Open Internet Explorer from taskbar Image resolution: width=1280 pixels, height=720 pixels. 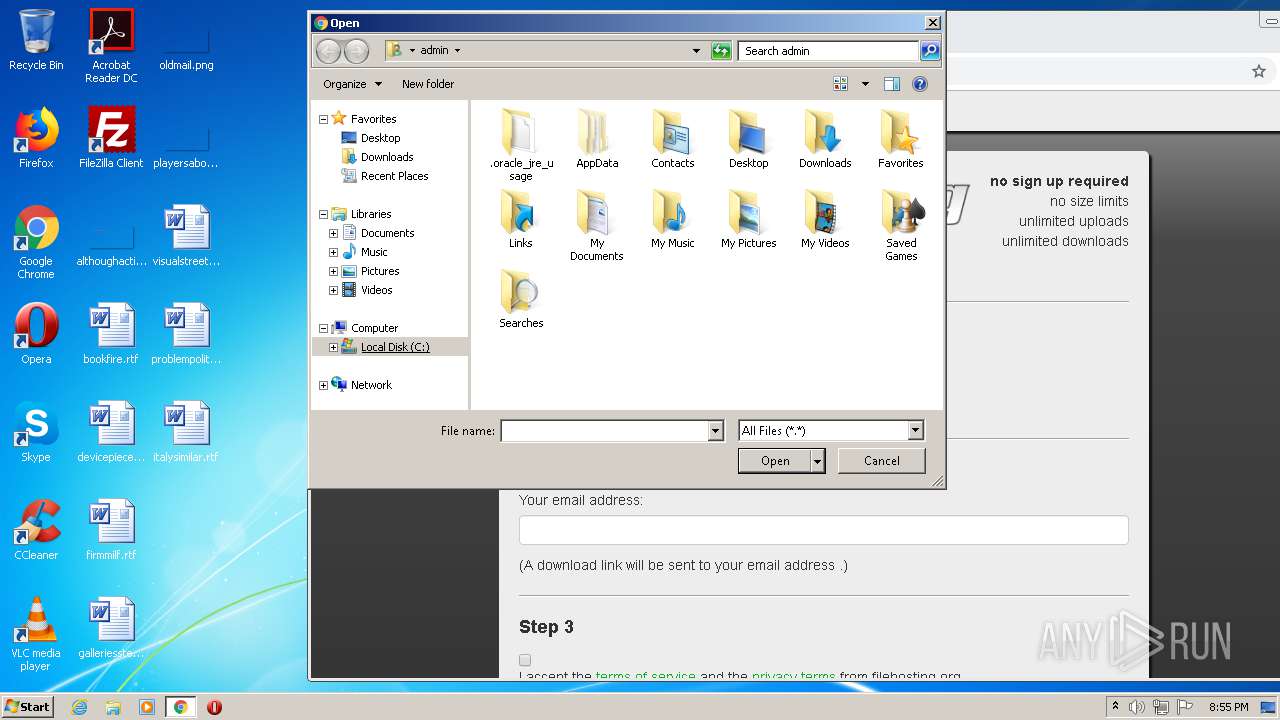(79, 707)
